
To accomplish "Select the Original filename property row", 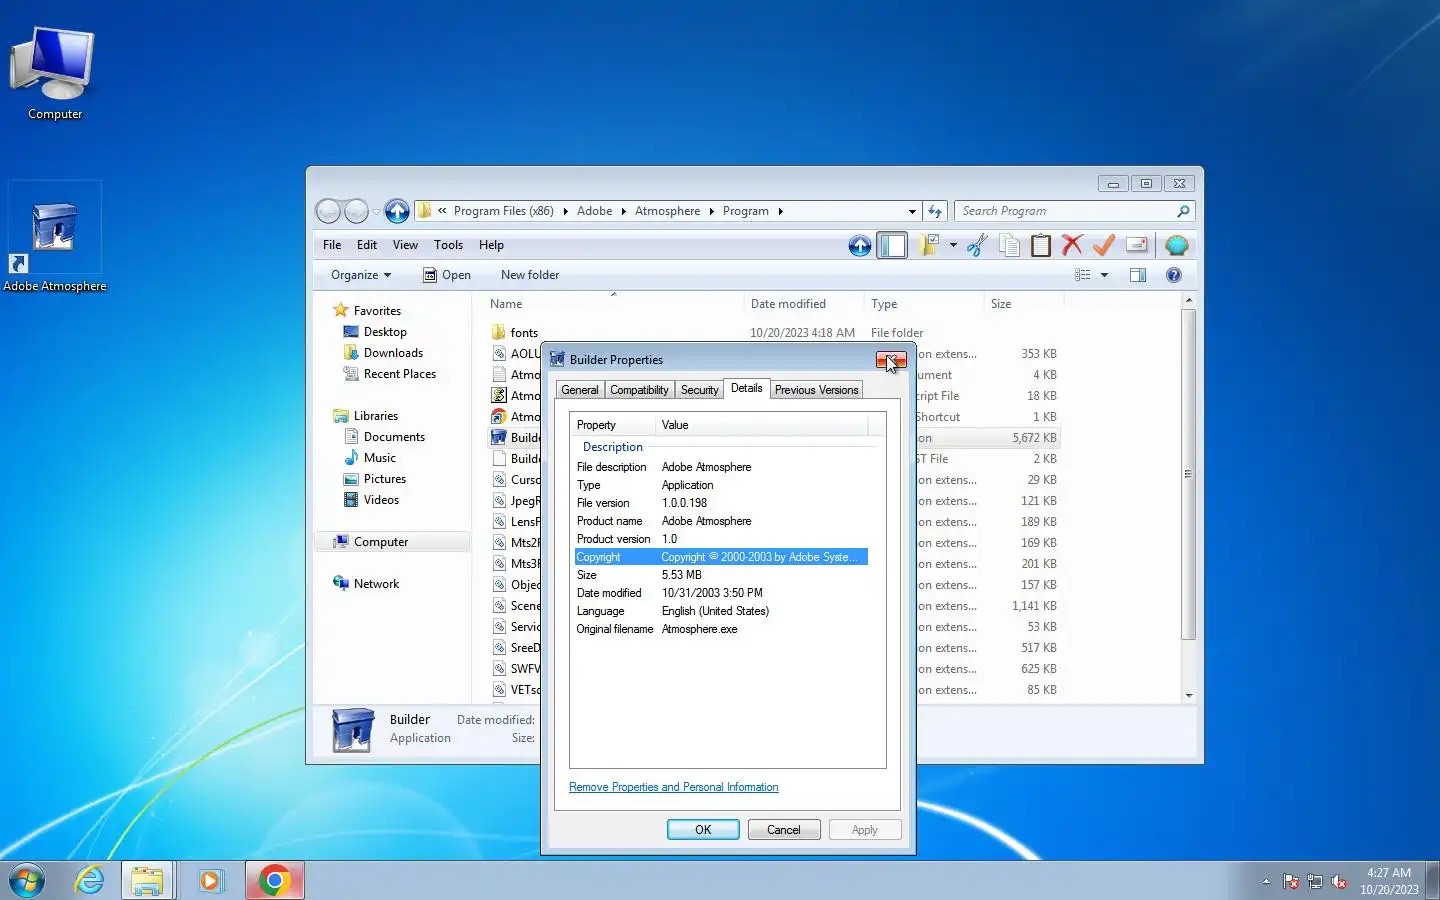I will coord(721,629).
